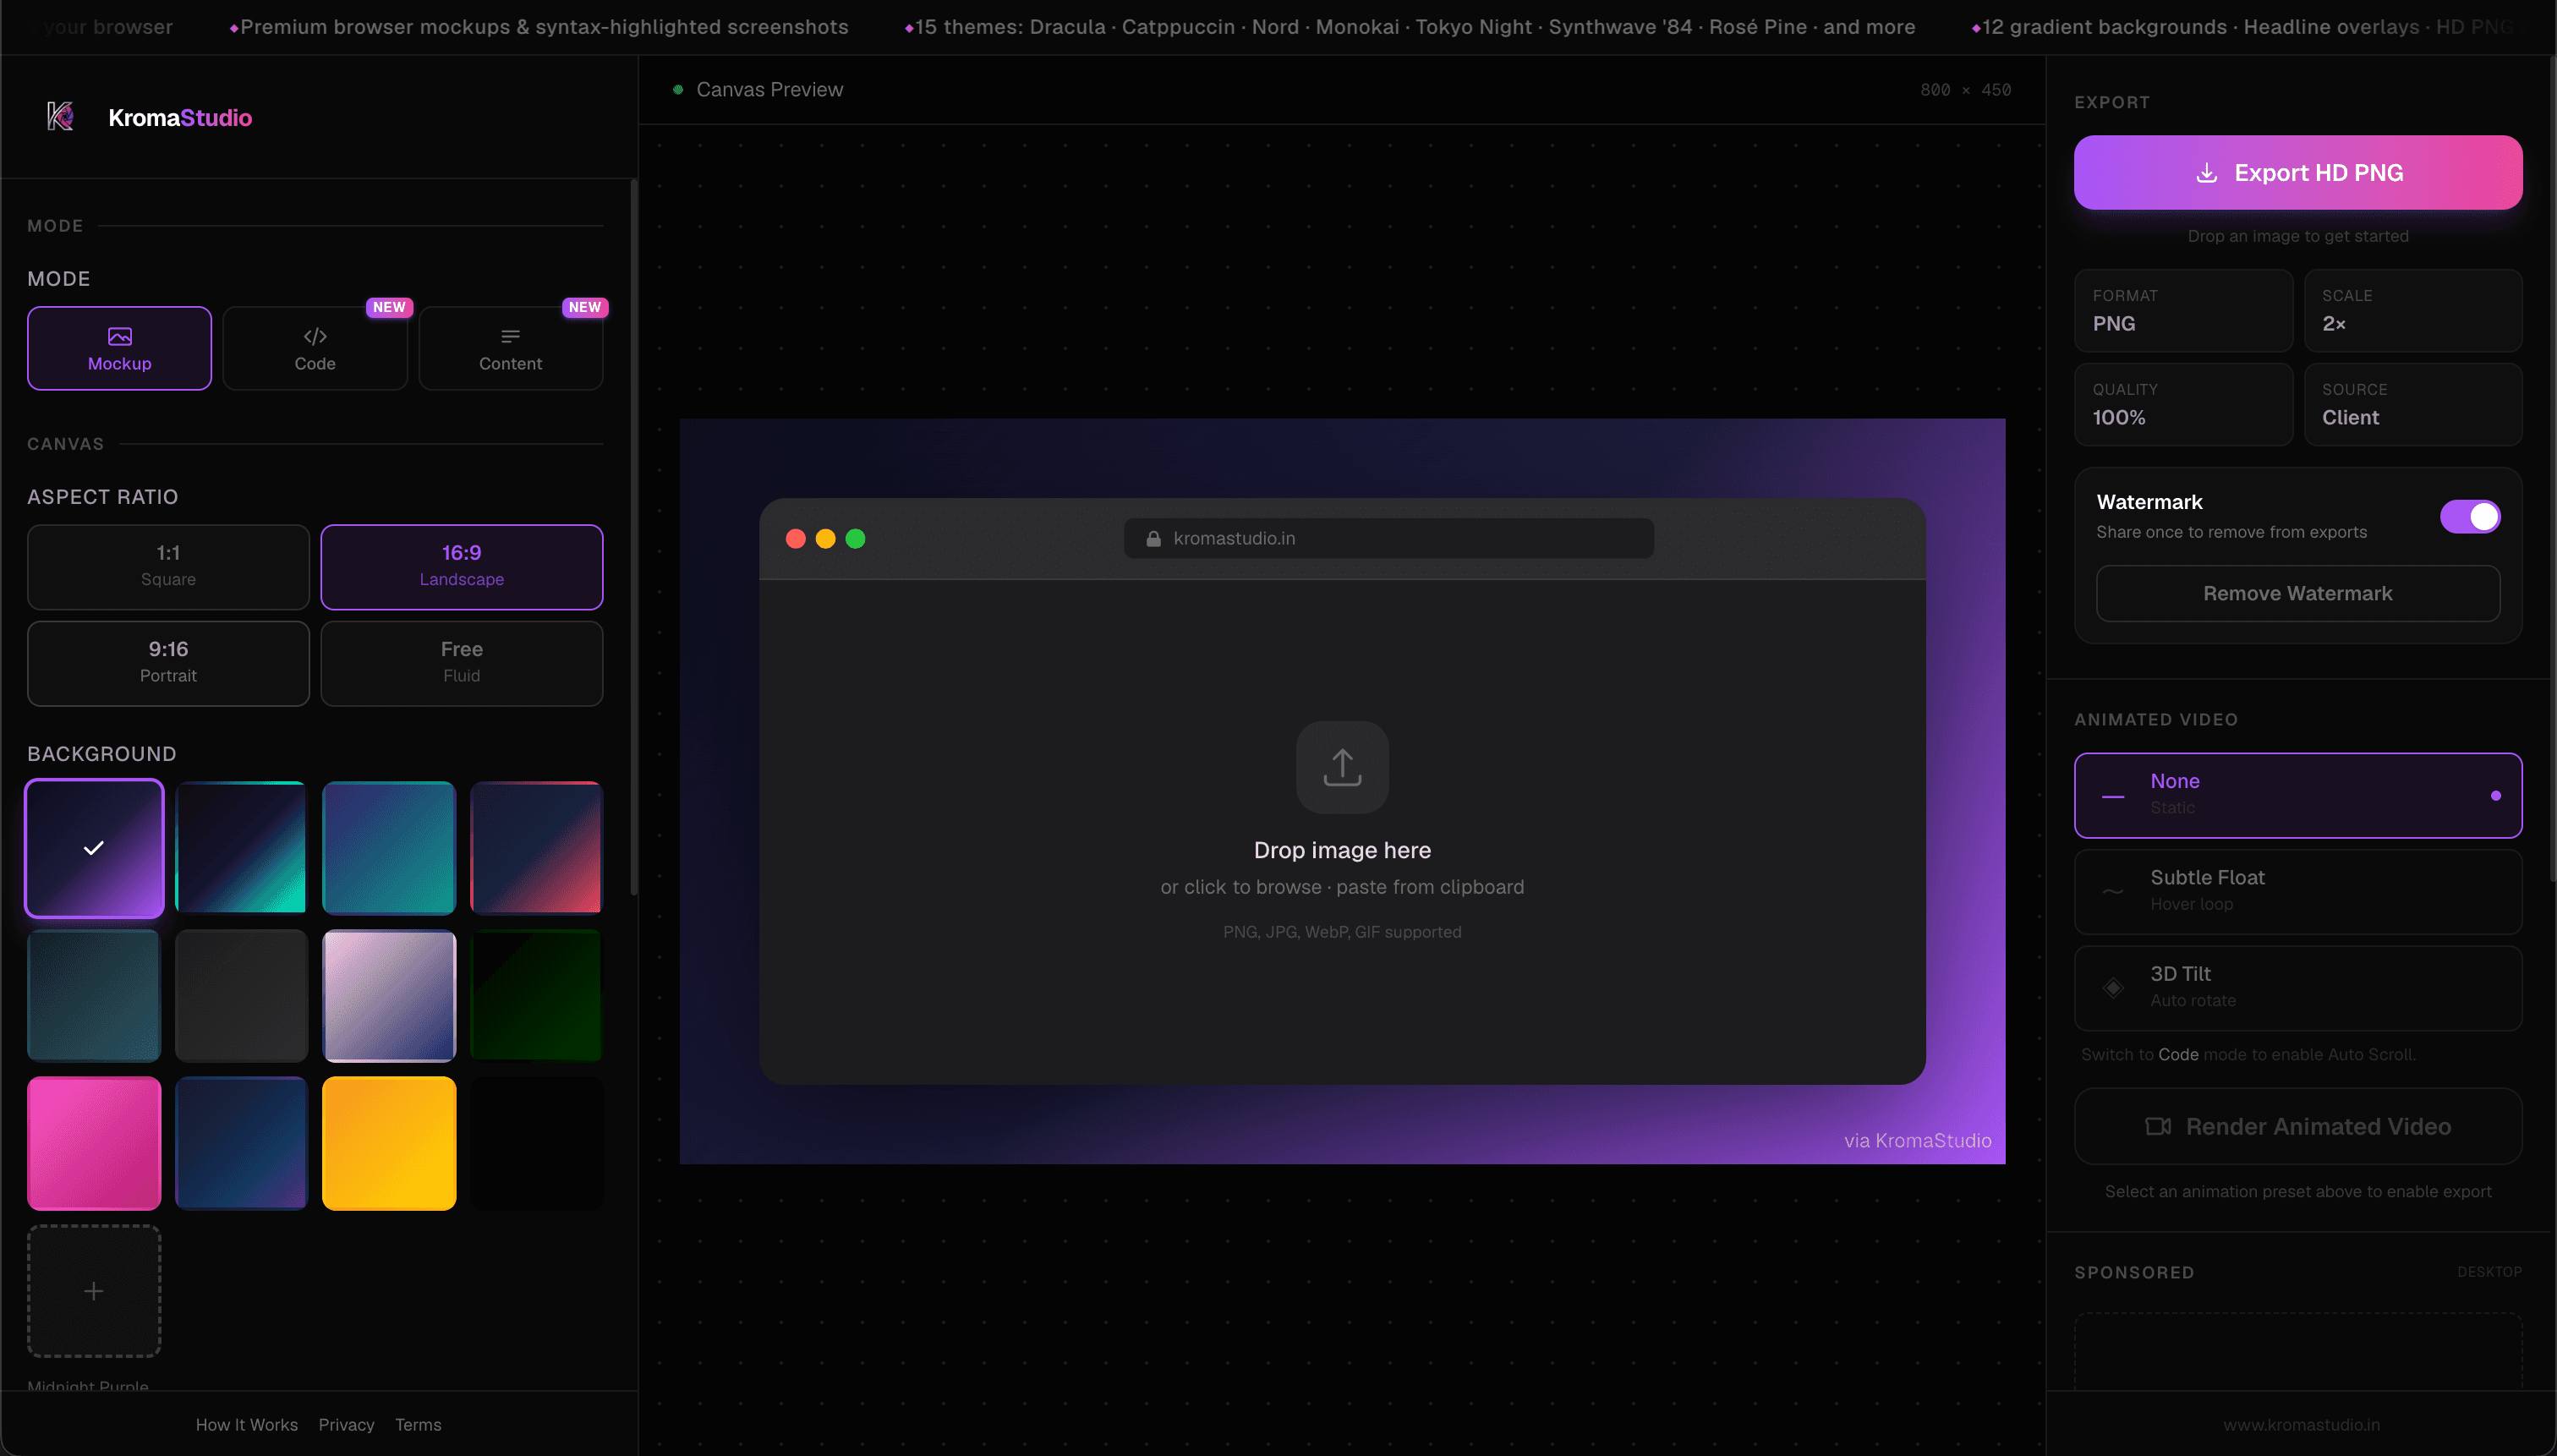Switch to Content mode
2557x1456 pixels.
click(511, 348)
